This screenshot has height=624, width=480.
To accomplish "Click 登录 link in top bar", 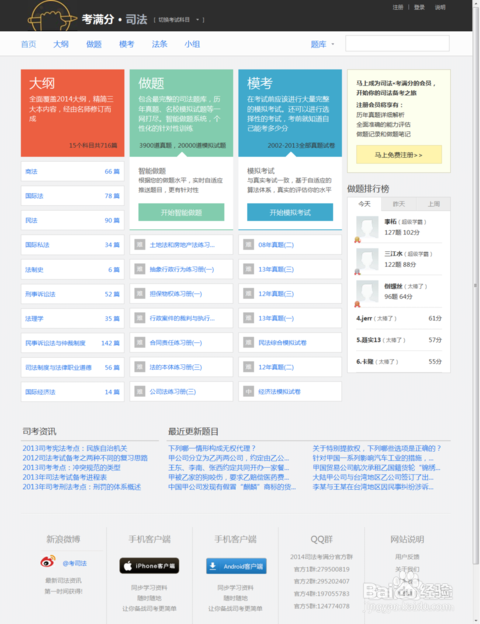I will (419, 7).
